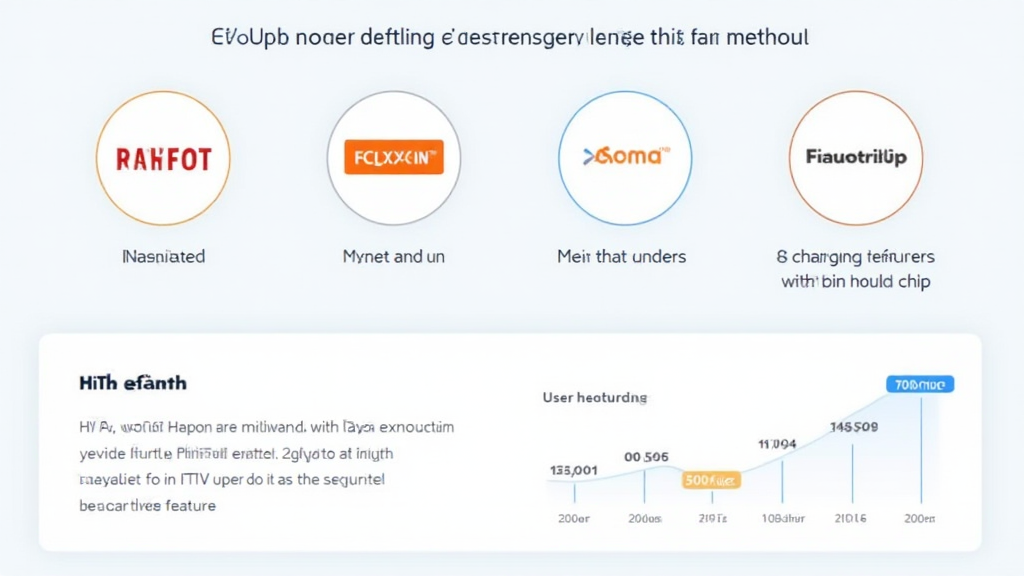Viewport: 1024px width, 576px height.
Task: Click the INasniated caption
Action: 163,257
